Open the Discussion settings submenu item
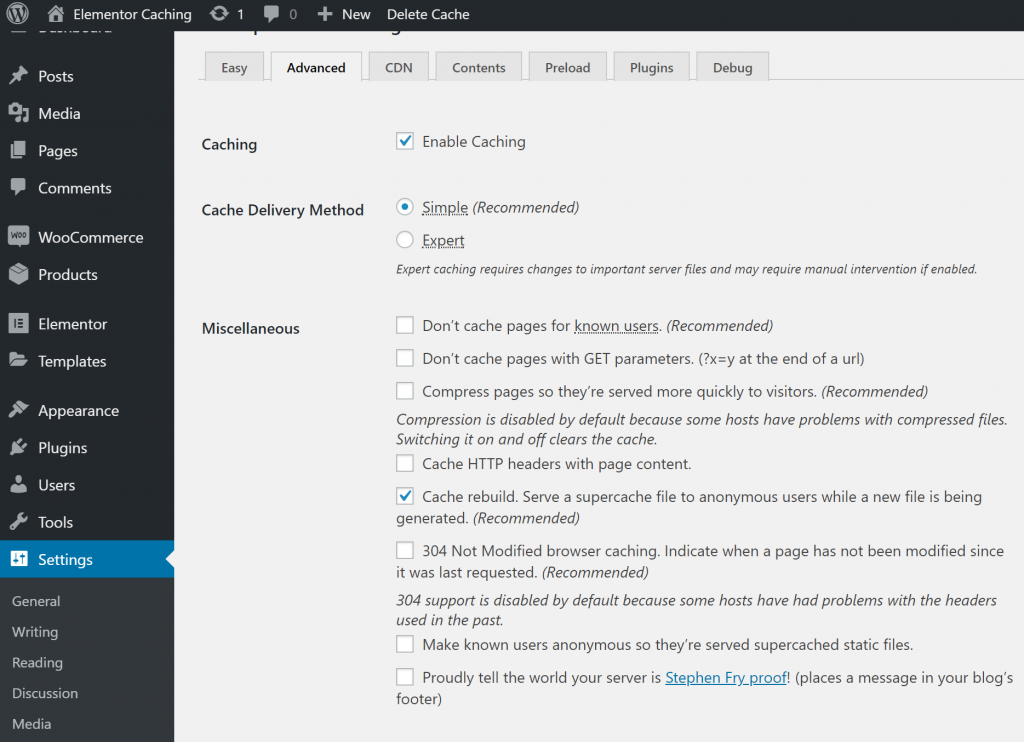This screenshot has height=742, width=1024. [x=45, y=693]
